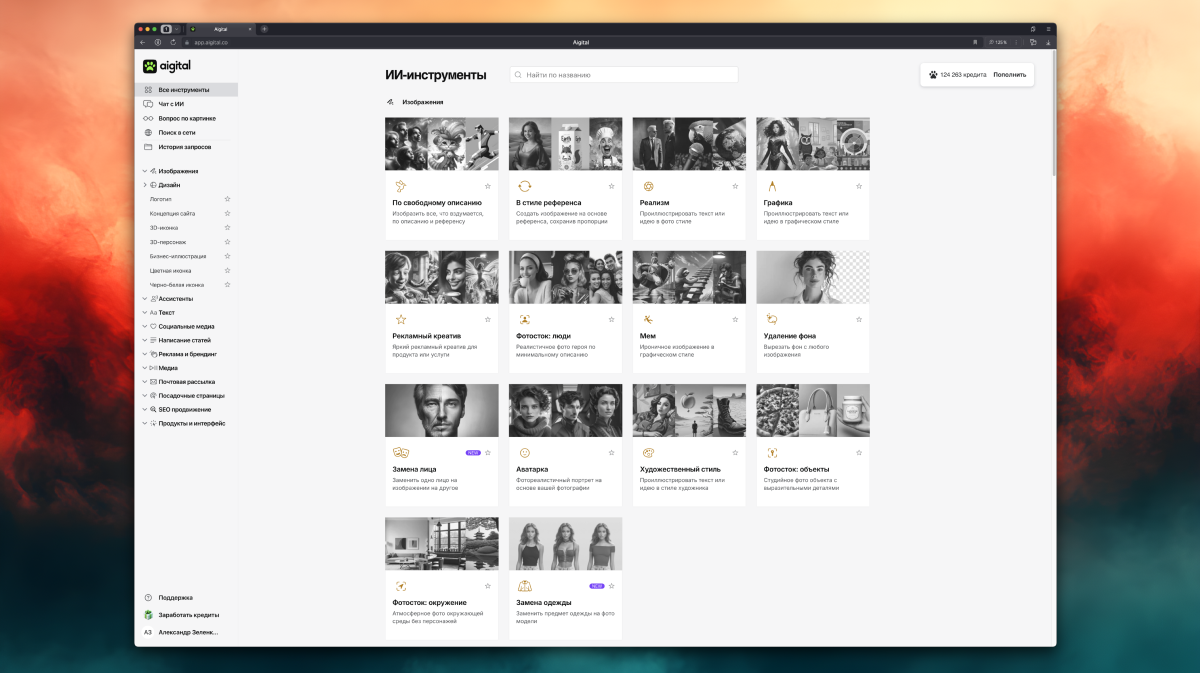Open a new browser tab with the plus icon
The height and width of the screenshot is (673, 1200).
click(264, 29)
